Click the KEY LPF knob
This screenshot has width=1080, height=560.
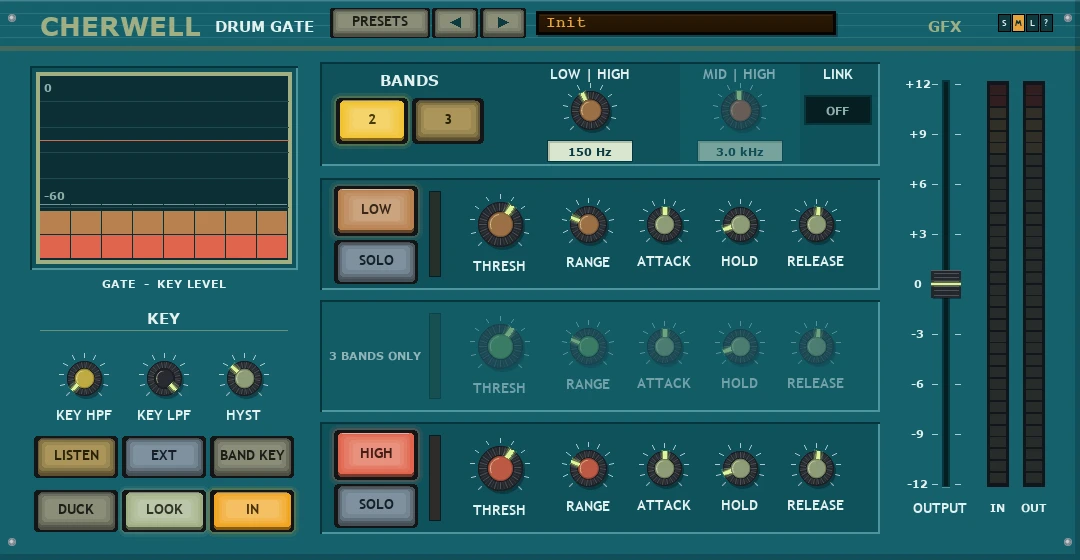tap(165, 378)
